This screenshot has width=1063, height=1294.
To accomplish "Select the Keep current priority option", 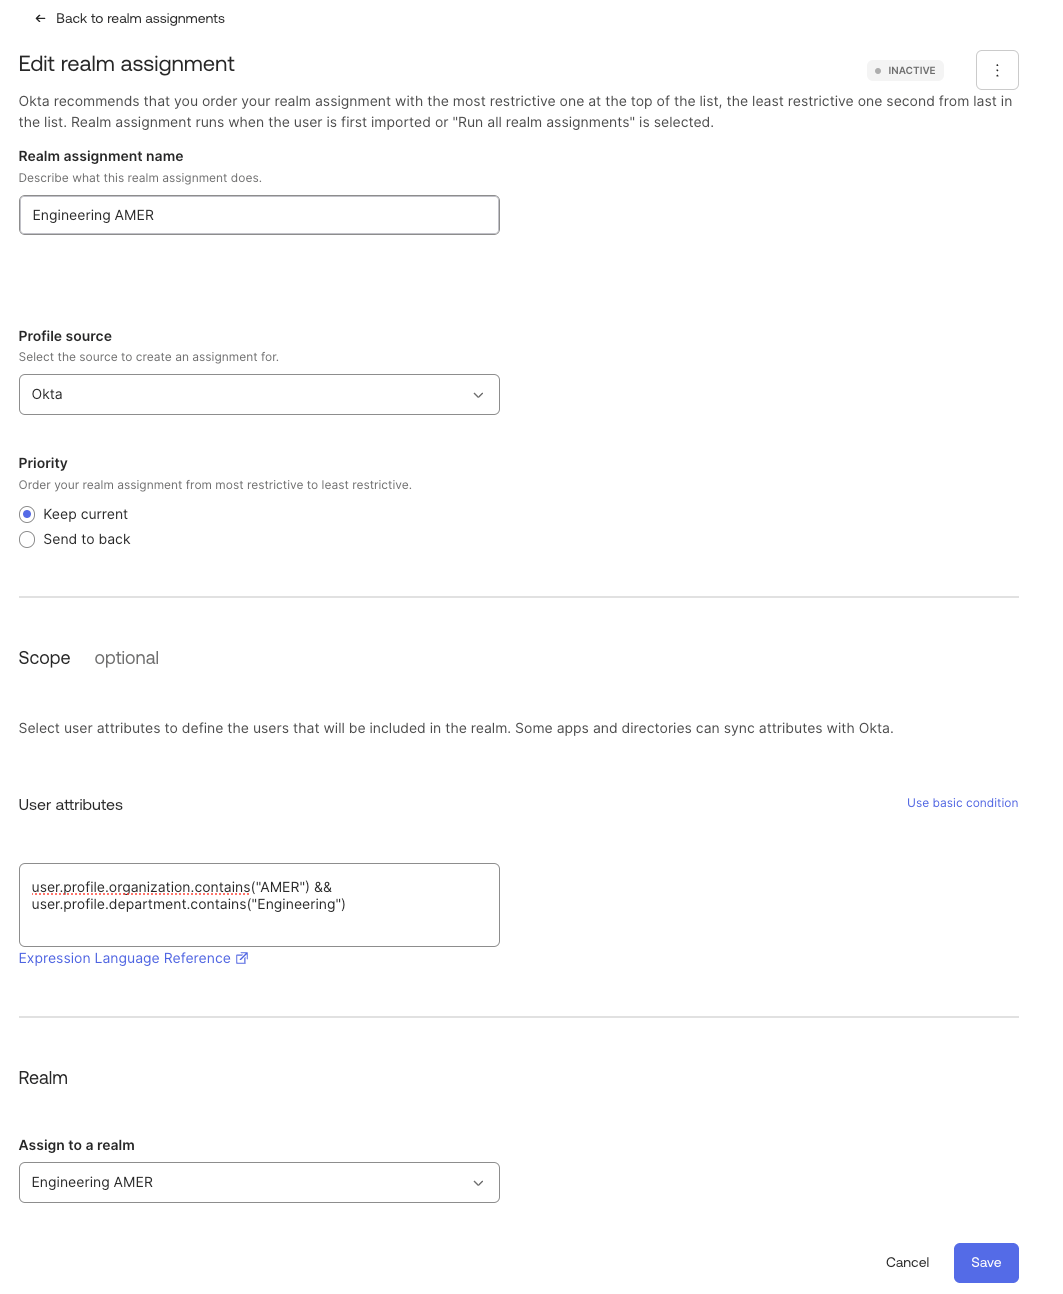I will [27, 514].
